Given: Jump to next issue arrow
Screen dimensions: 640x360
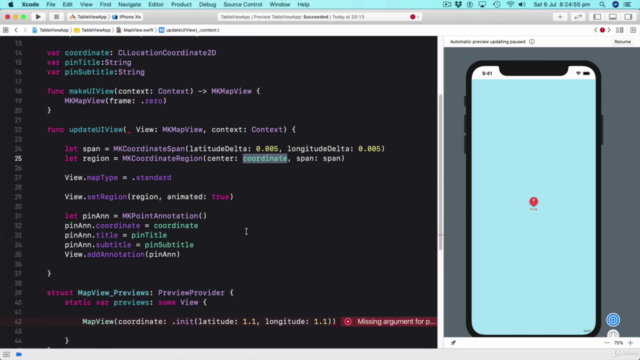Looking at the screenshot, I should click(x=609, y=30).
